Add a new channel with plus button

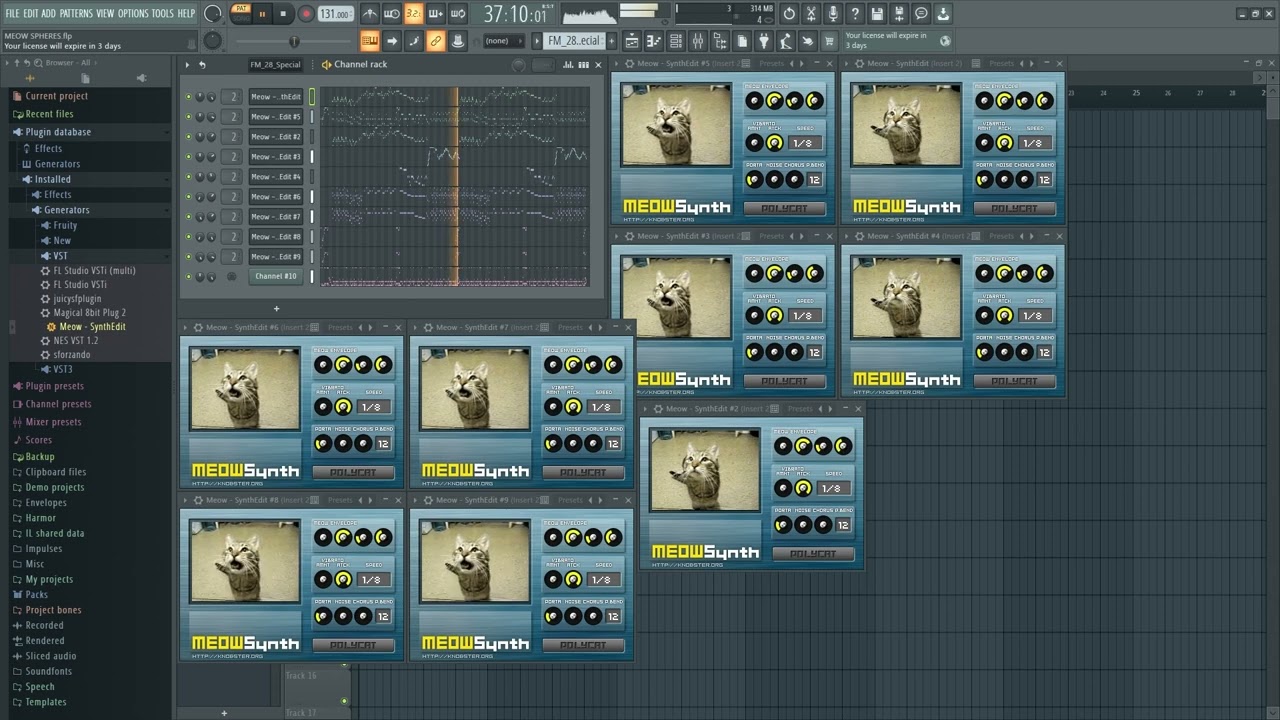[x=277, y=308]
